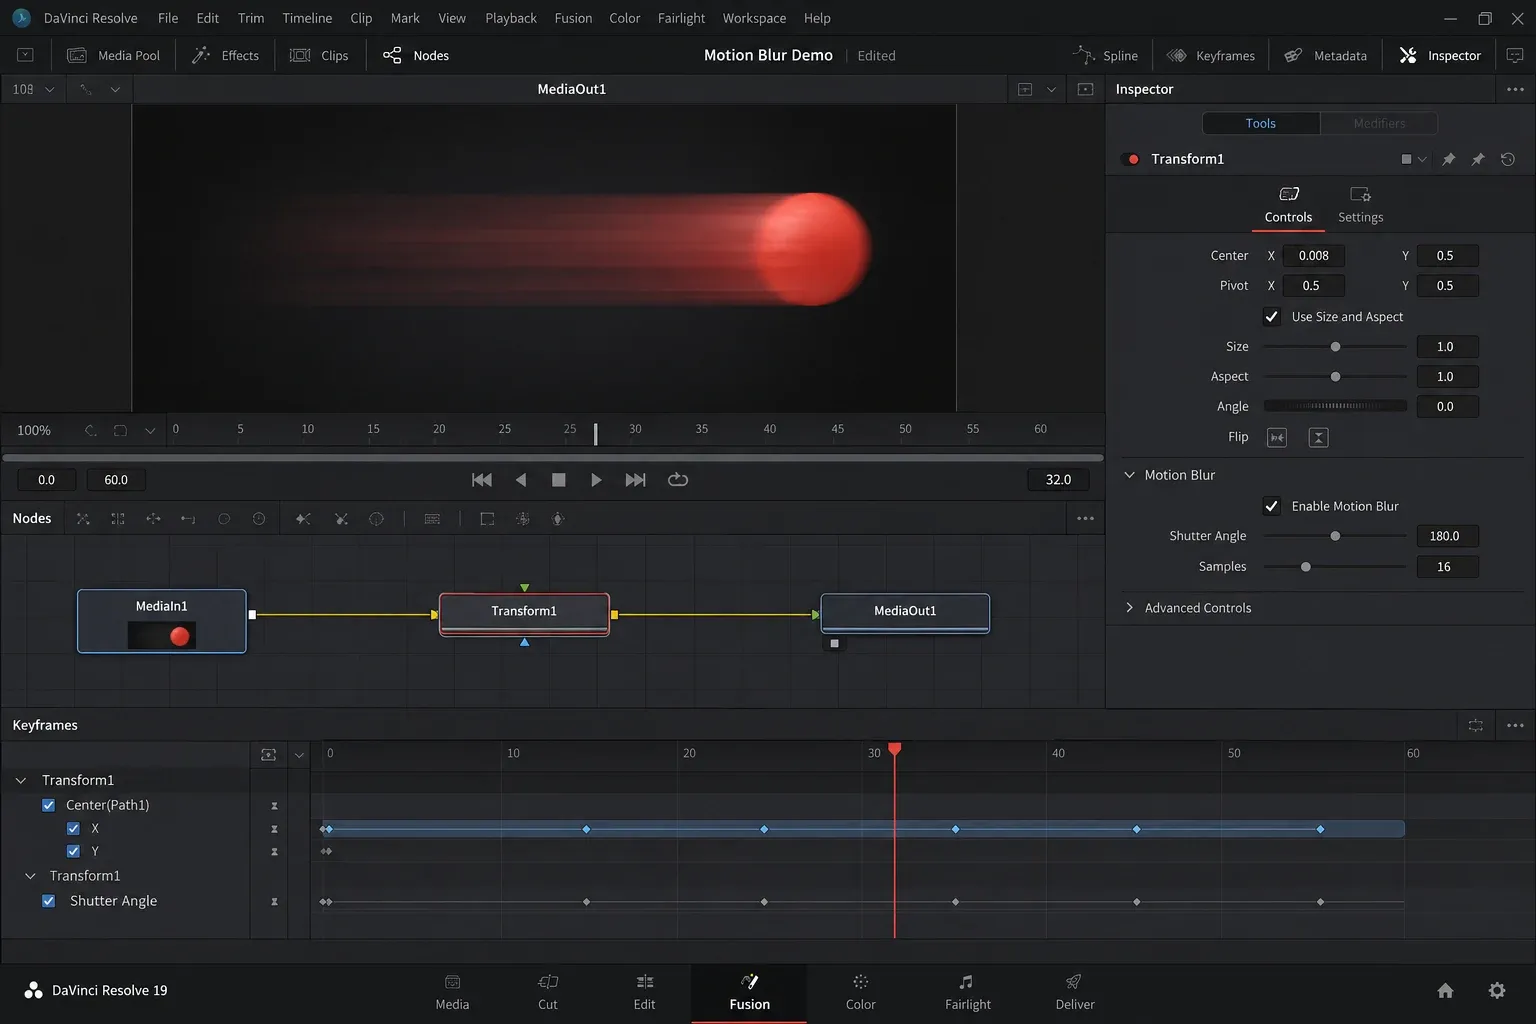Go to Media page

coord(452,992)
